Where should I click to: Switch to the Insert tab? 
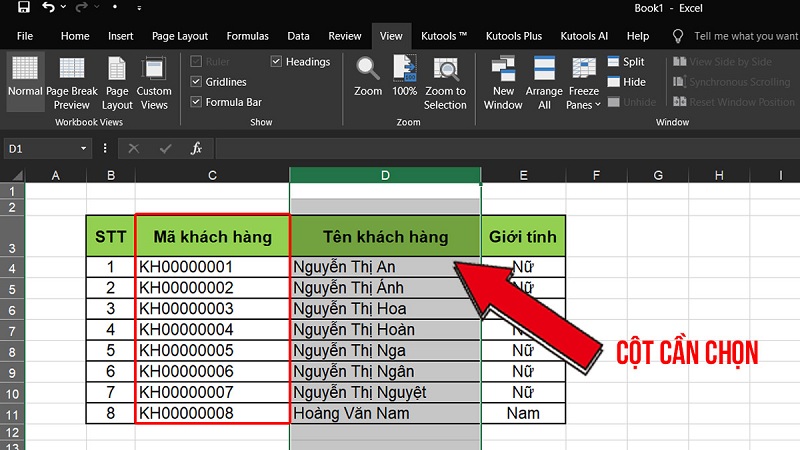point(120,36)
